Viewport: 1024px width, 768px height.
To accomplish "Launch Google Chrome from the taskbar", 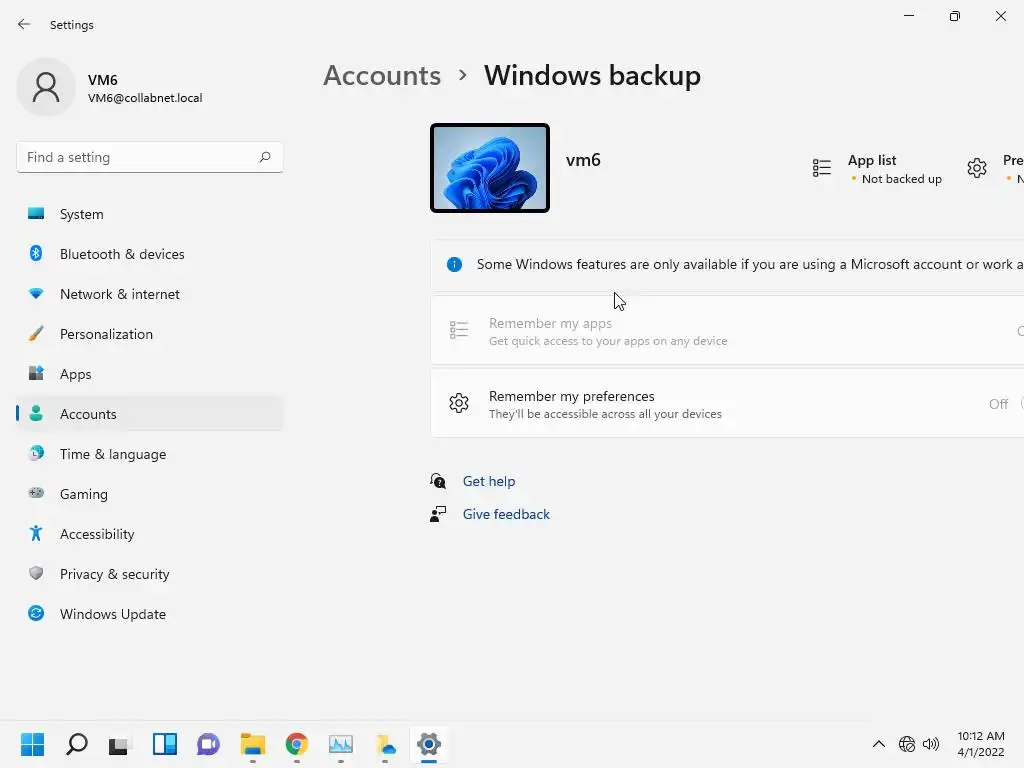I will coord(296,744).
